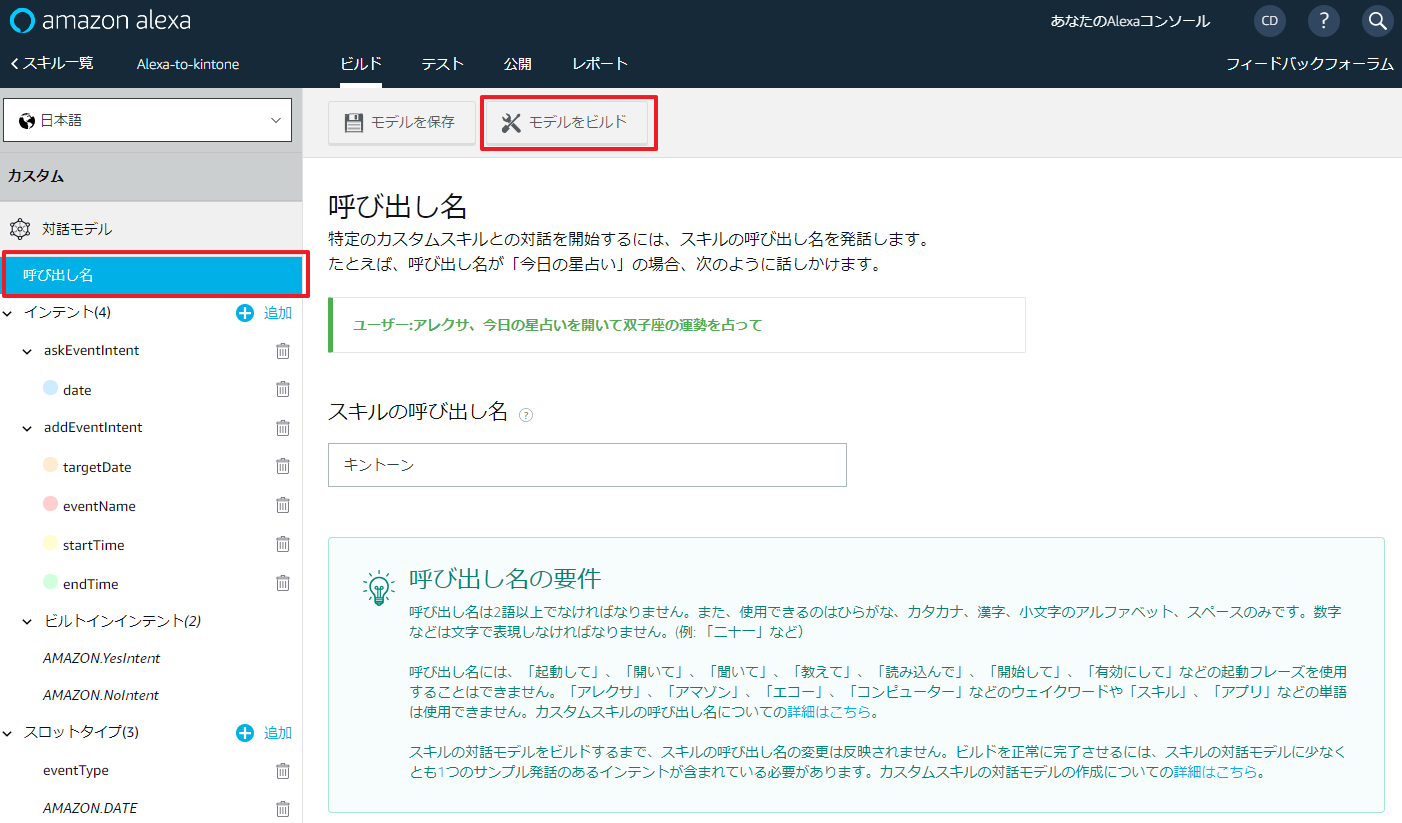Open the question mark help icon

(x=1324, y=21)
